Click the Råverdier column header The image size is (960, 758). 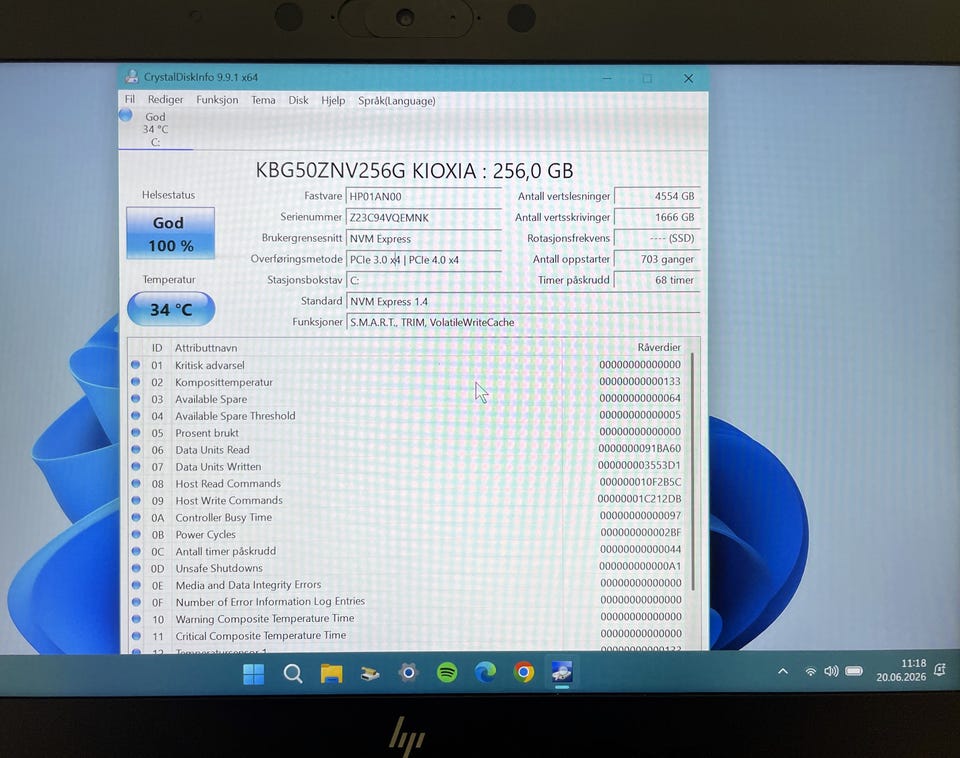659,347
